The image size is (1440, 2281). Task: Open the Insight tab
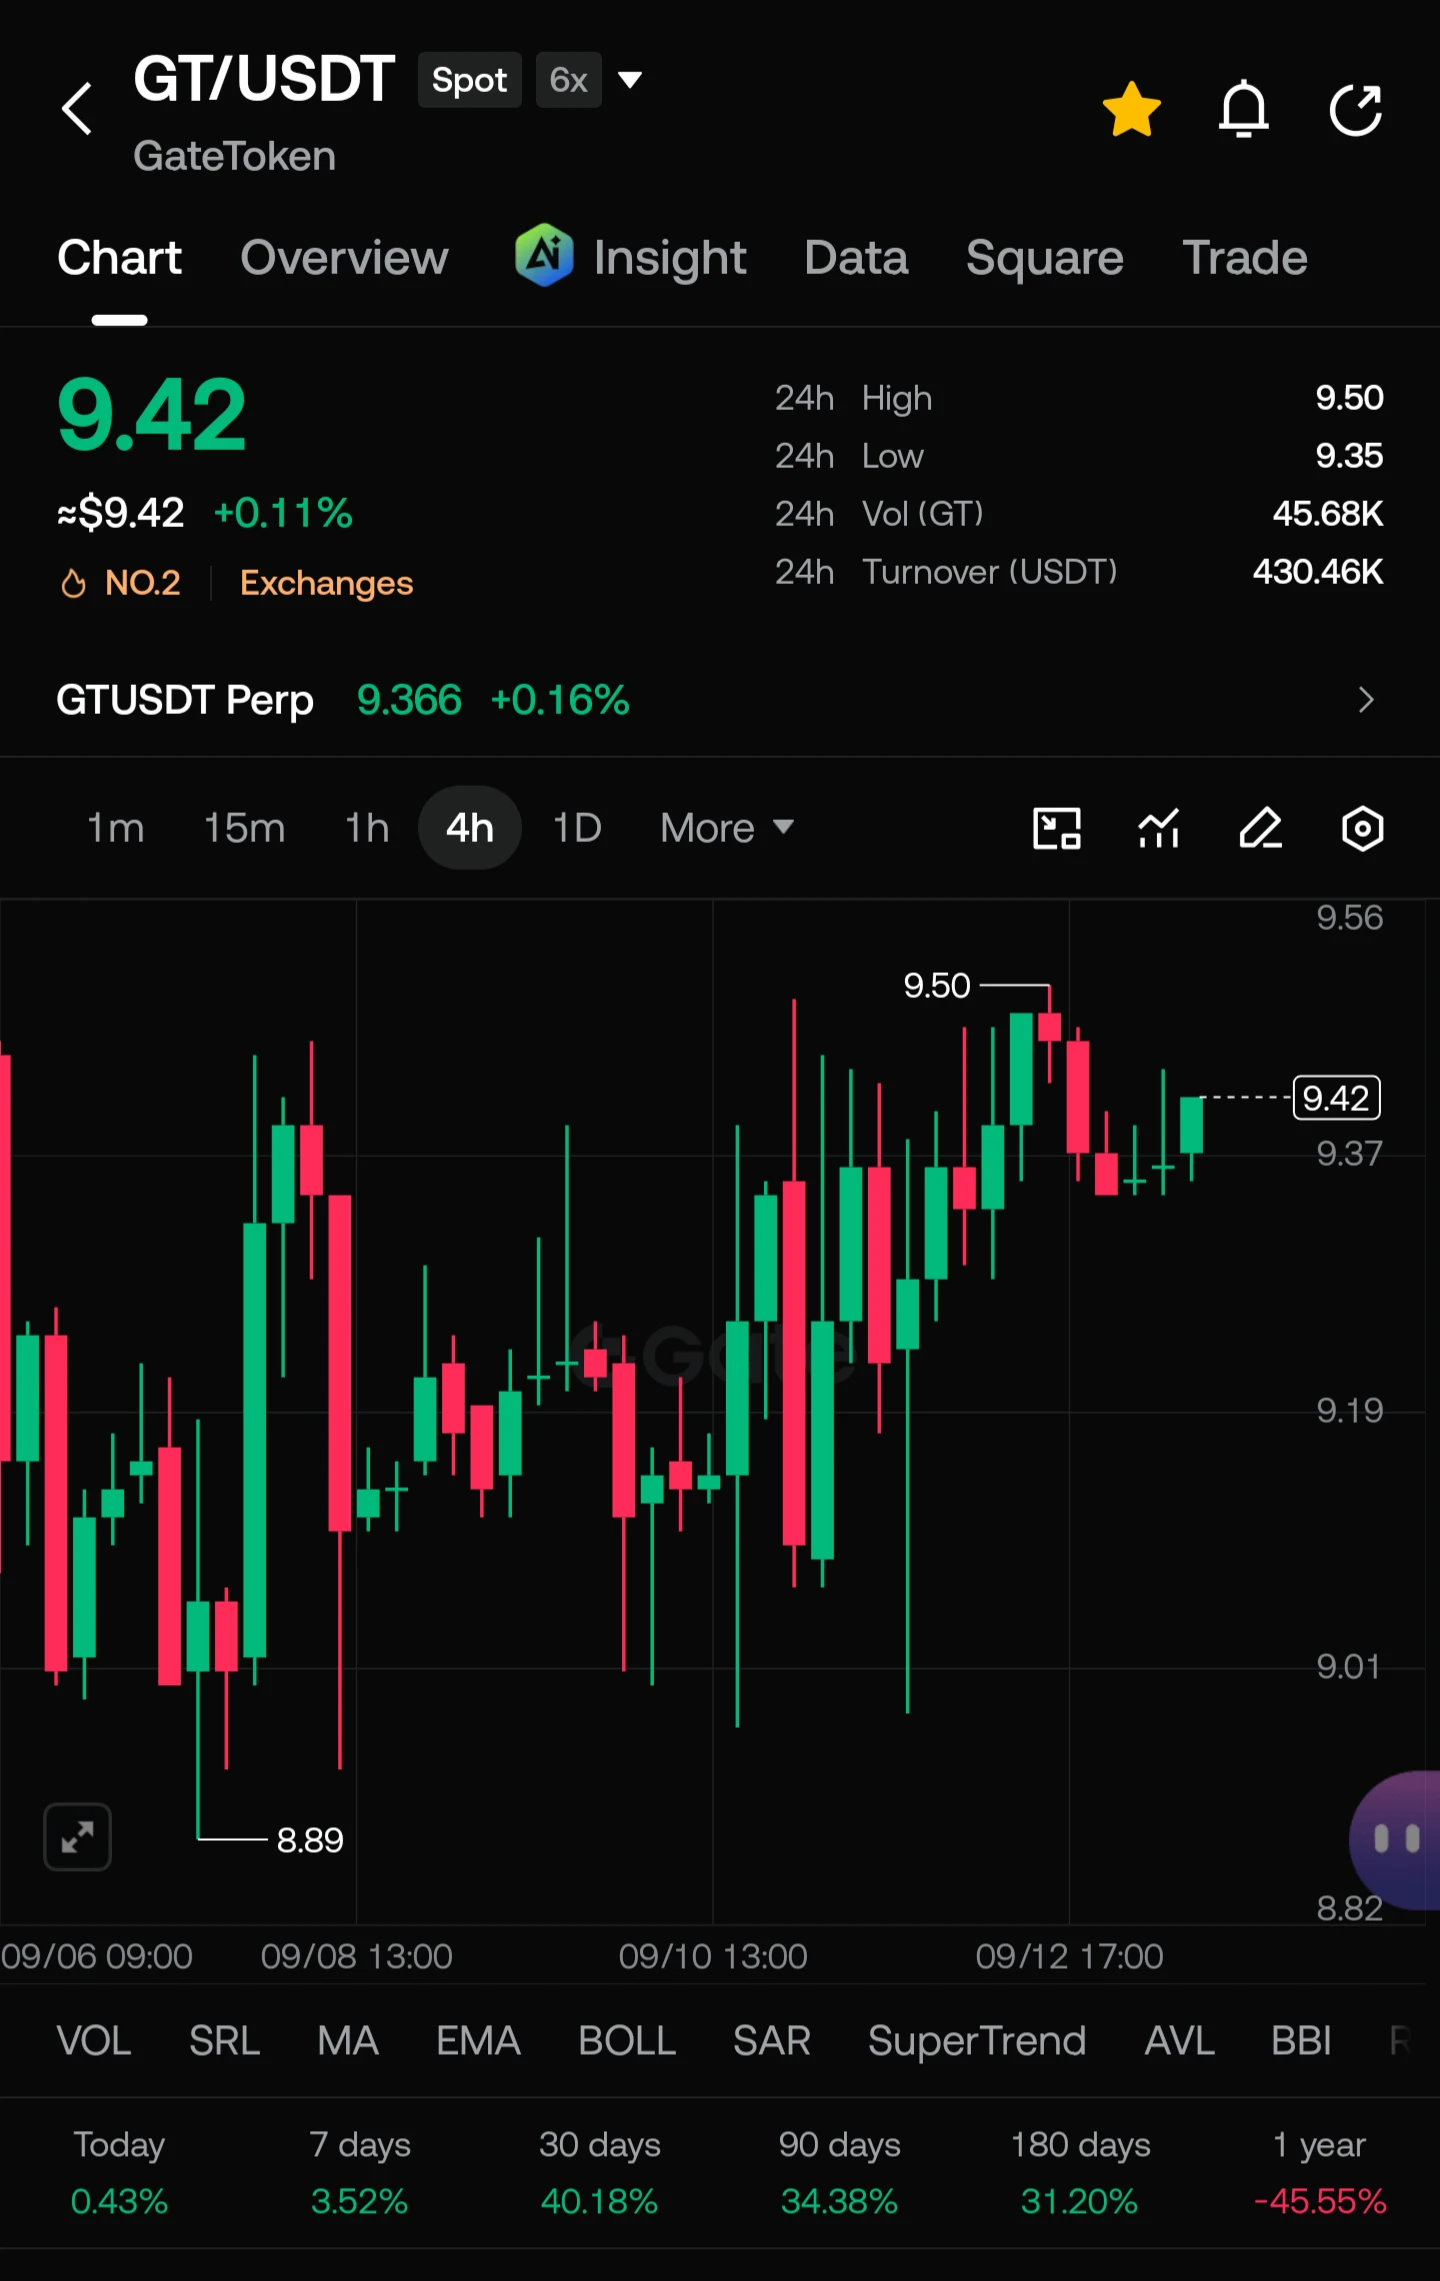(669, 258)
